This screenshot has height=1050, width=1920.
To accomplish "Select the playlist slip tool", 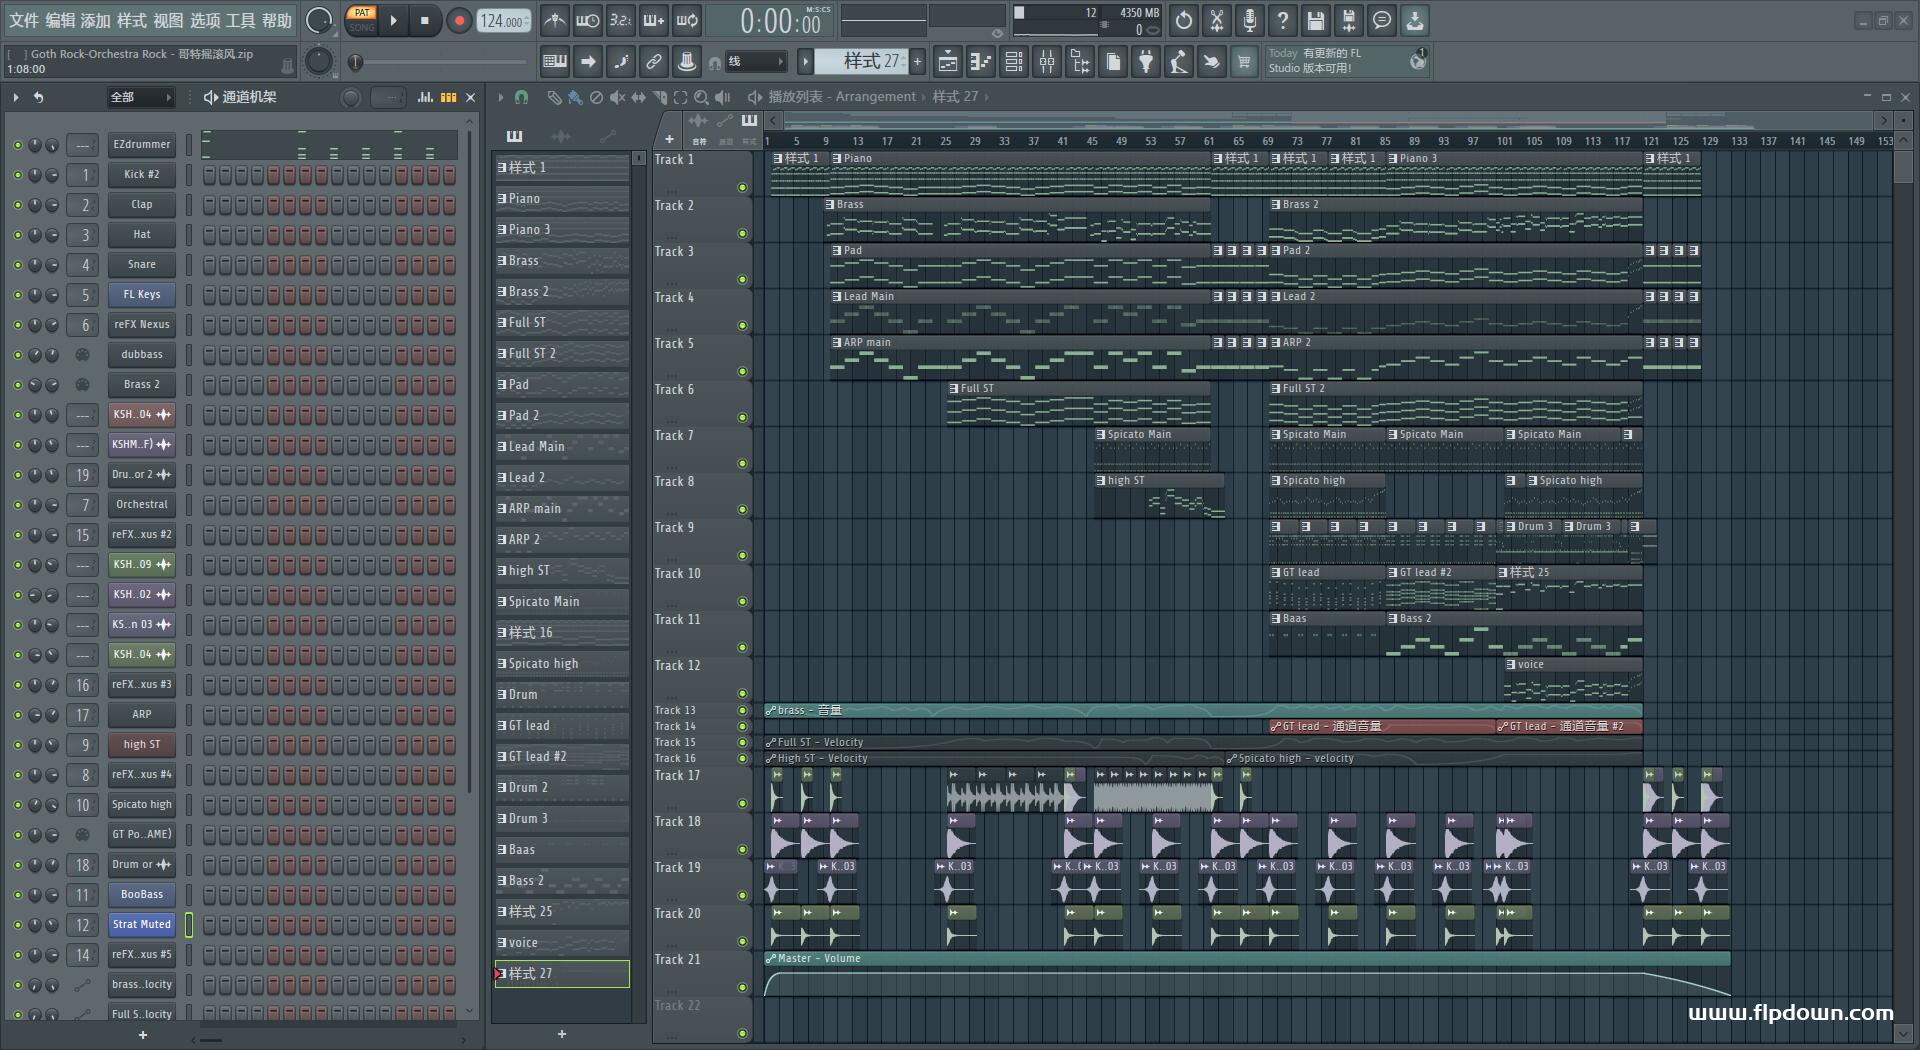I will click(x=638, y=97).
